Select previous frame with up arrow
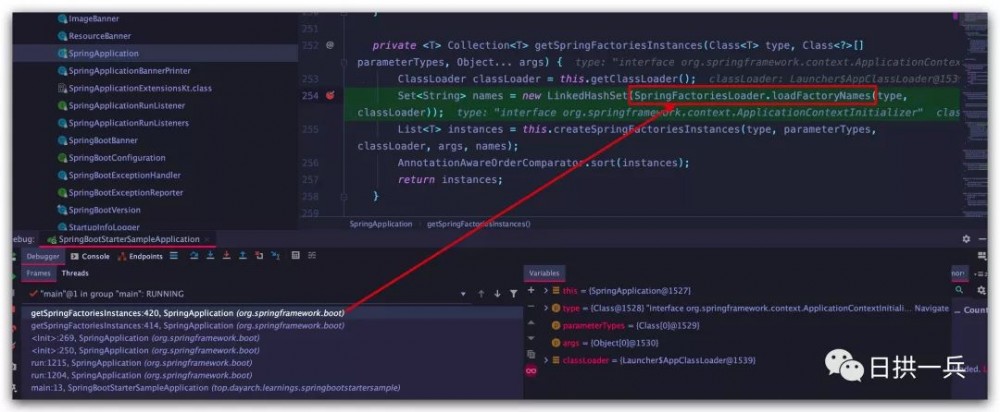This screenshot has width=1000, height=412. [481, 294]
